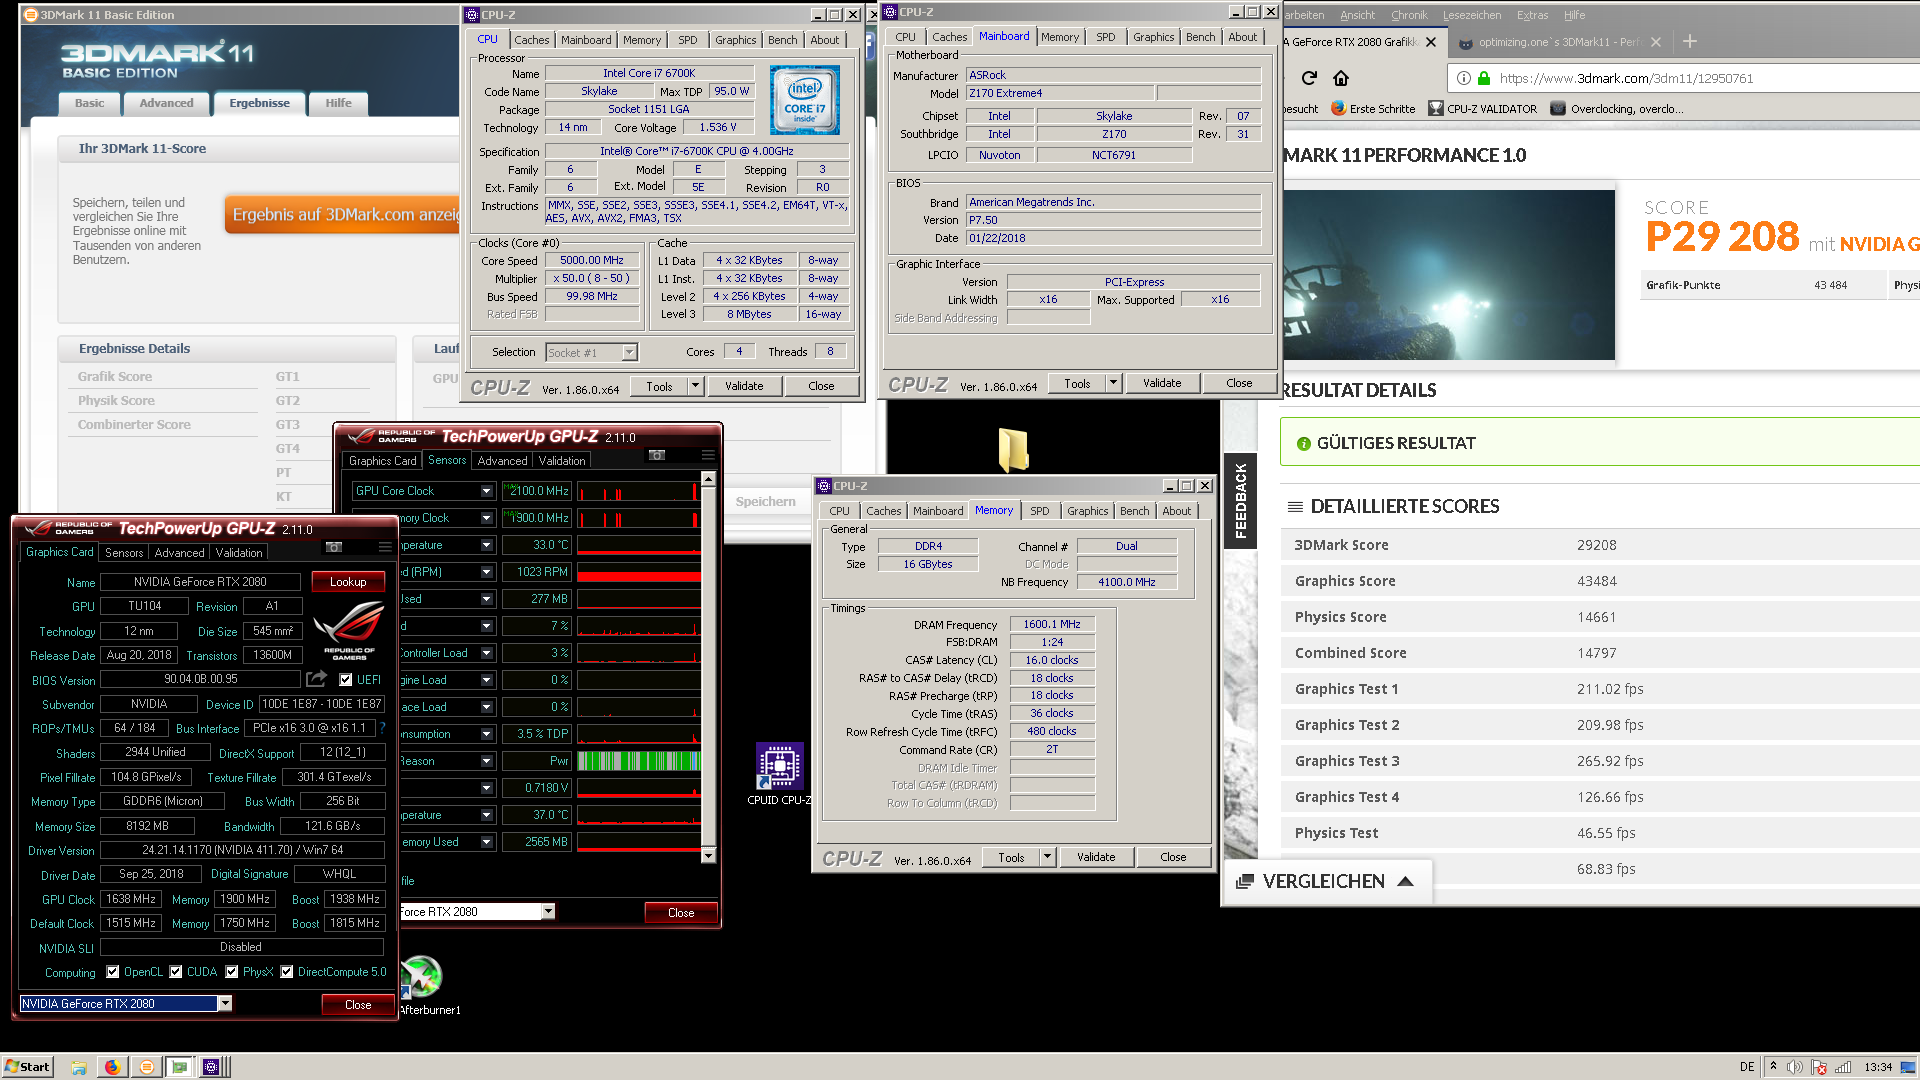Open the CPUID CPU-Z desktop shortcut
The image size is (1920, 1080).
coord(780,775)
